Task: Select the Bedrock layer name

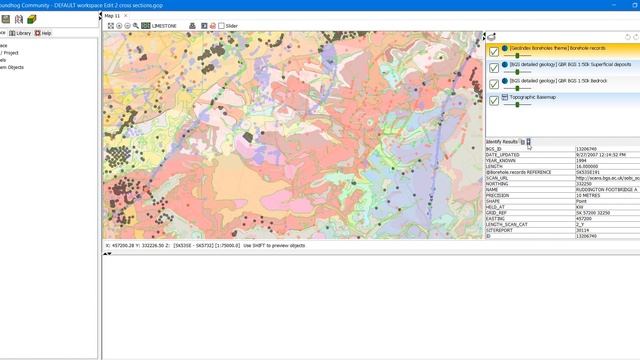Action: (558, 81)
